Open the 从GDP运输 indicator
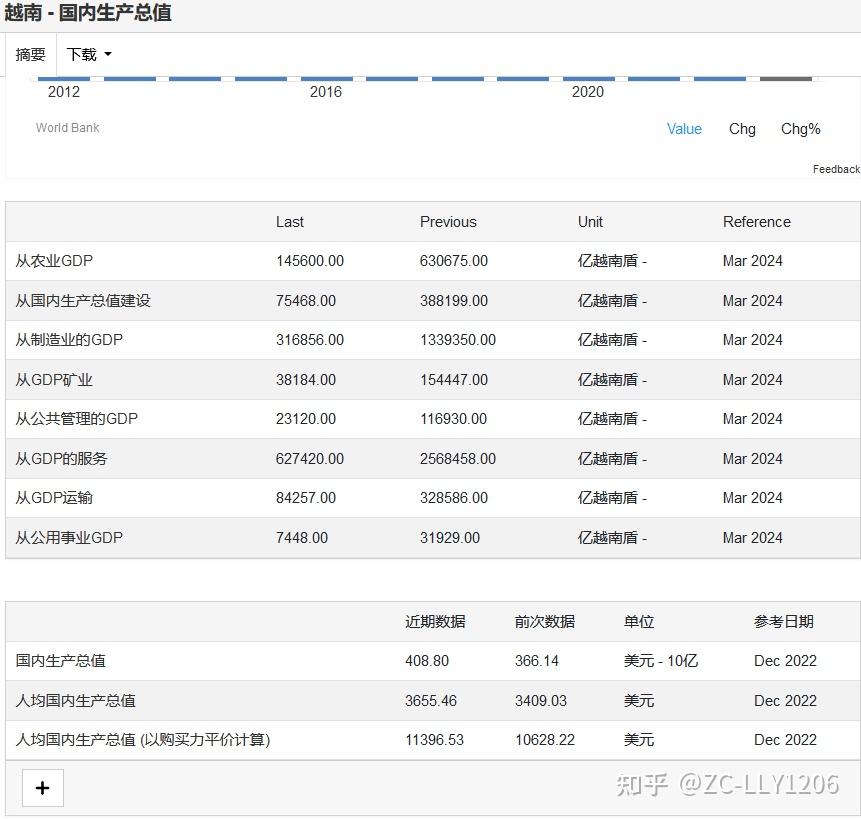Viewport: 861px width, 819px height. click(54, 498)
